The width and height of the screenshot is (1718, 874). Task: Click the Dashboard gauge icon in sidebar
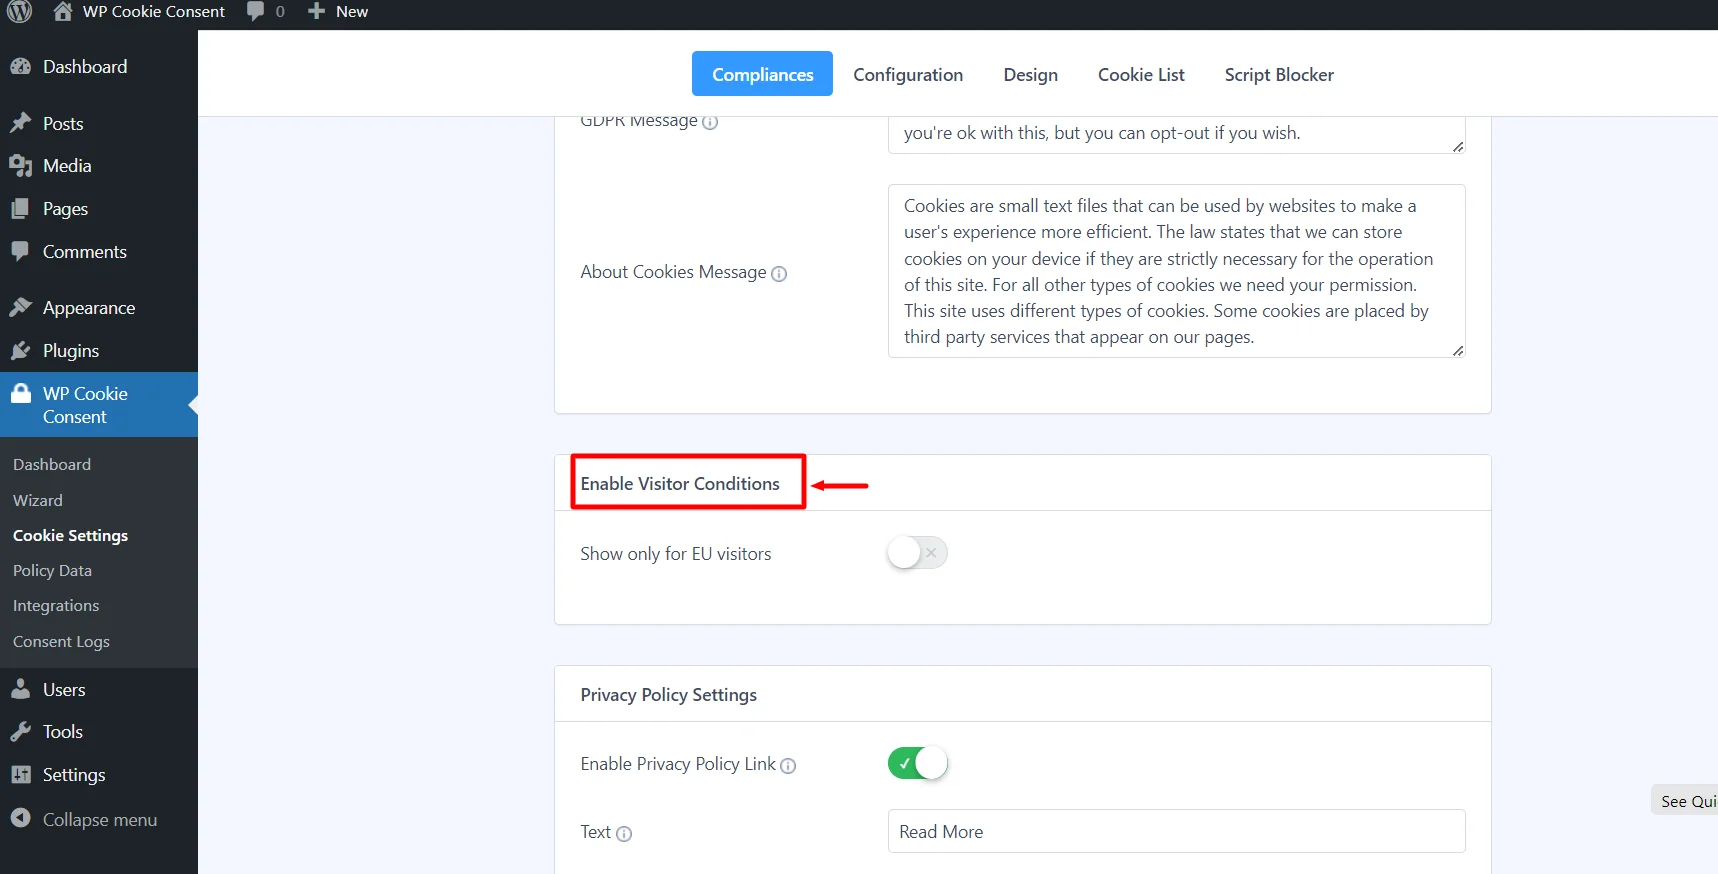[21, 67]
